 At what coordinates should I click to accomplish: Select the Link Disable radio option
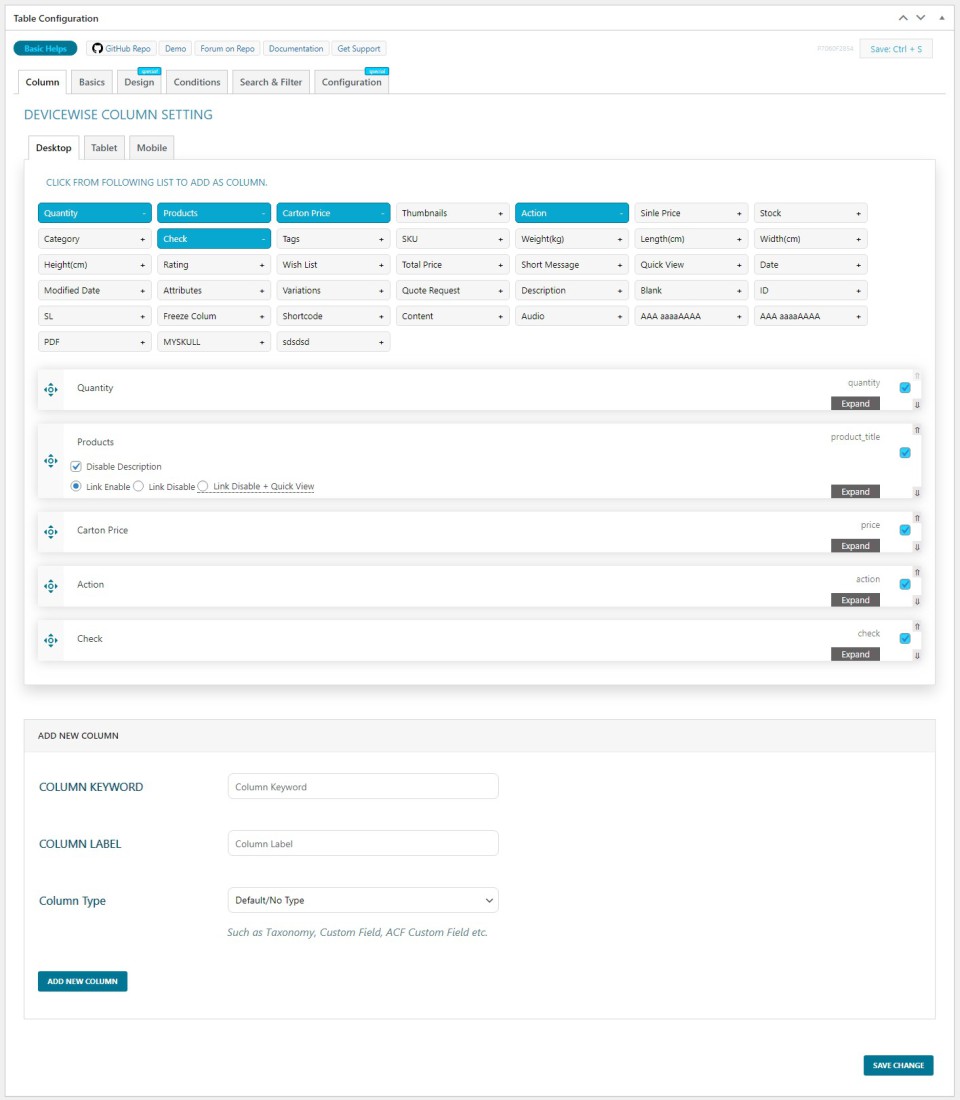[x=139, y=486]
